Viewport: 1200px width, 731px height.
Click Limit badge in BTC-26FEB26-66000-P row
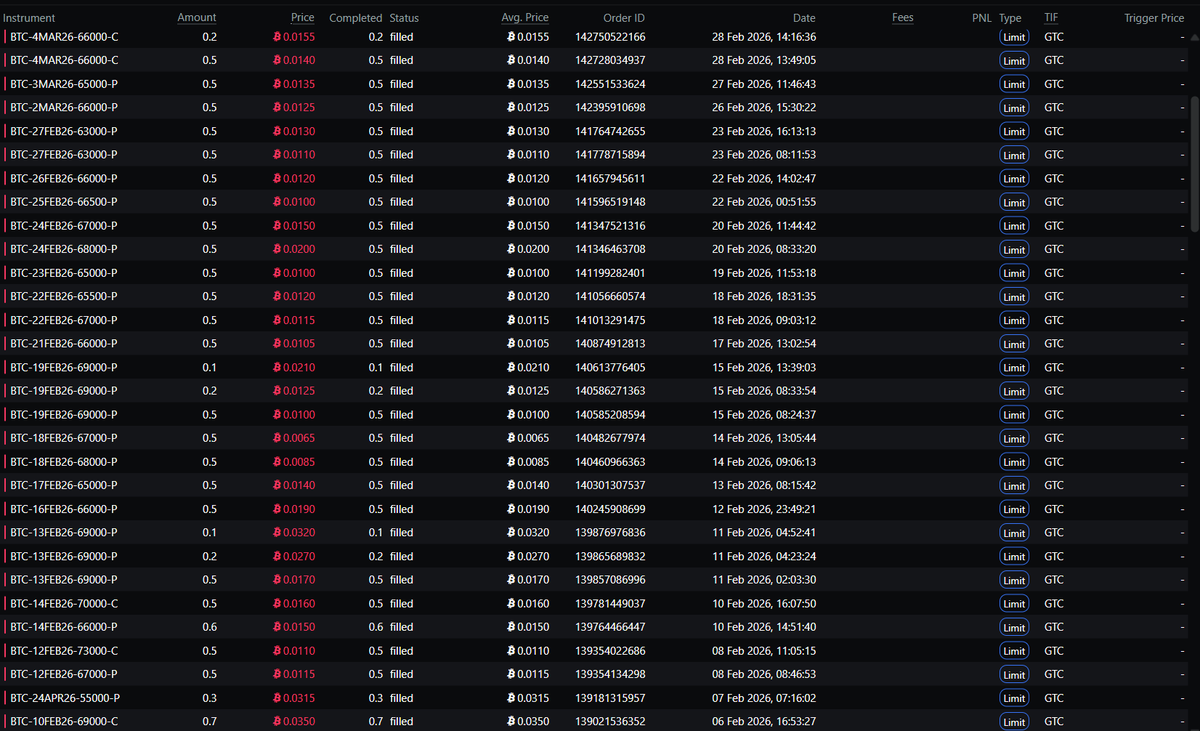[x=1014, y=179]
